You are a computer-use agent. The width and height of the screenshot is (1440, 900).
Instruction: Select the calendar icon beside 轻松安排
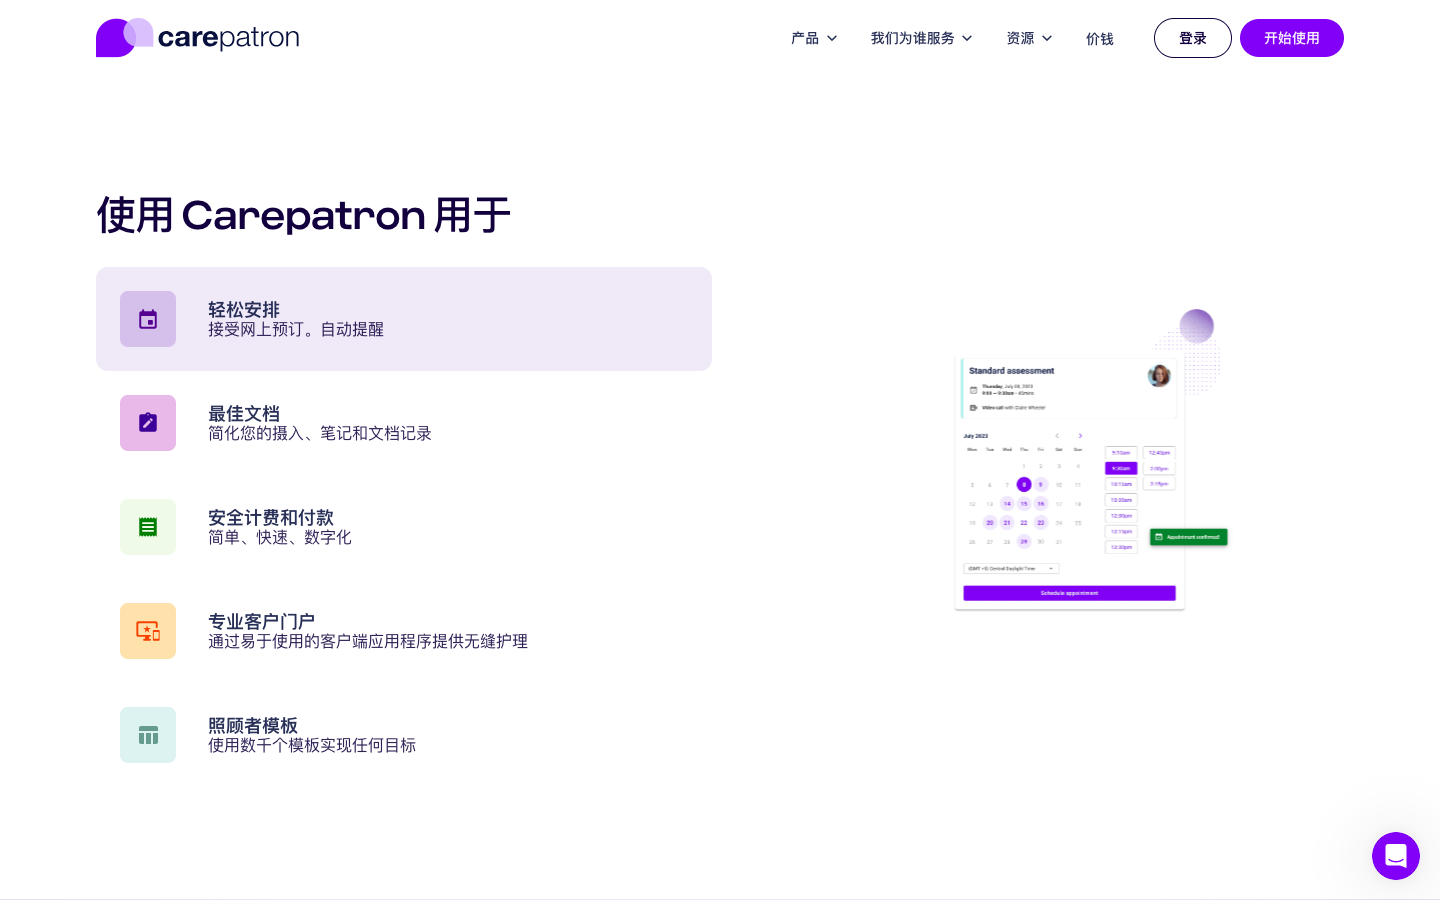(148, 319)
